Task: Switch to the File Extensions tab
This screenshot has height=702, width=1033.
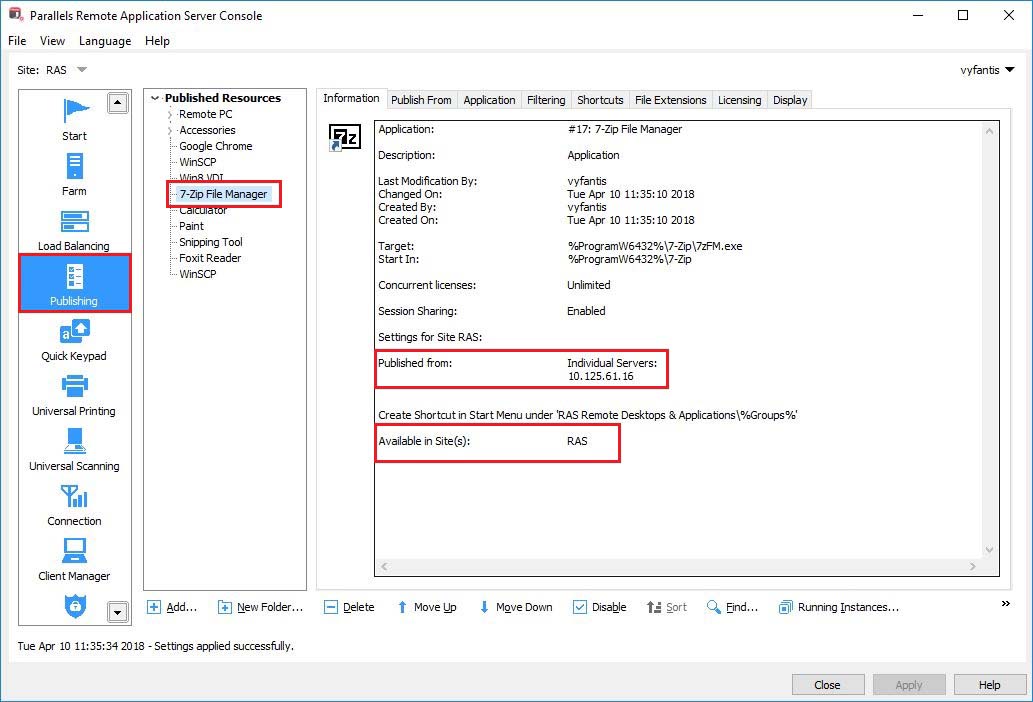Action: tap(671, 100)
